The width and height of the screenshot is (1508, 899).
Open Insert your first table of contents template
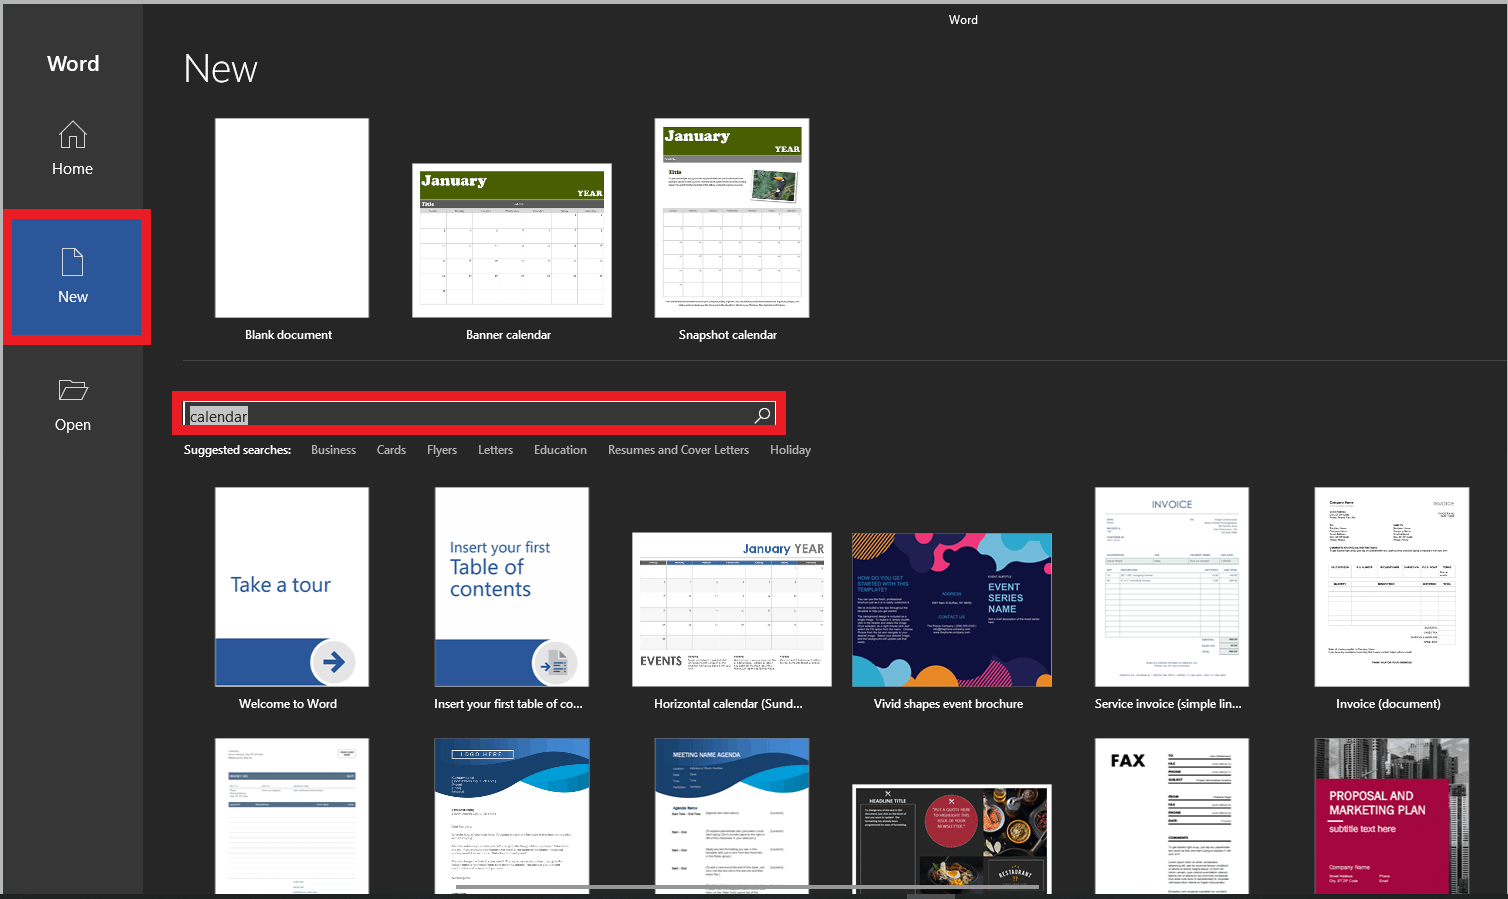tap(512, 587)
